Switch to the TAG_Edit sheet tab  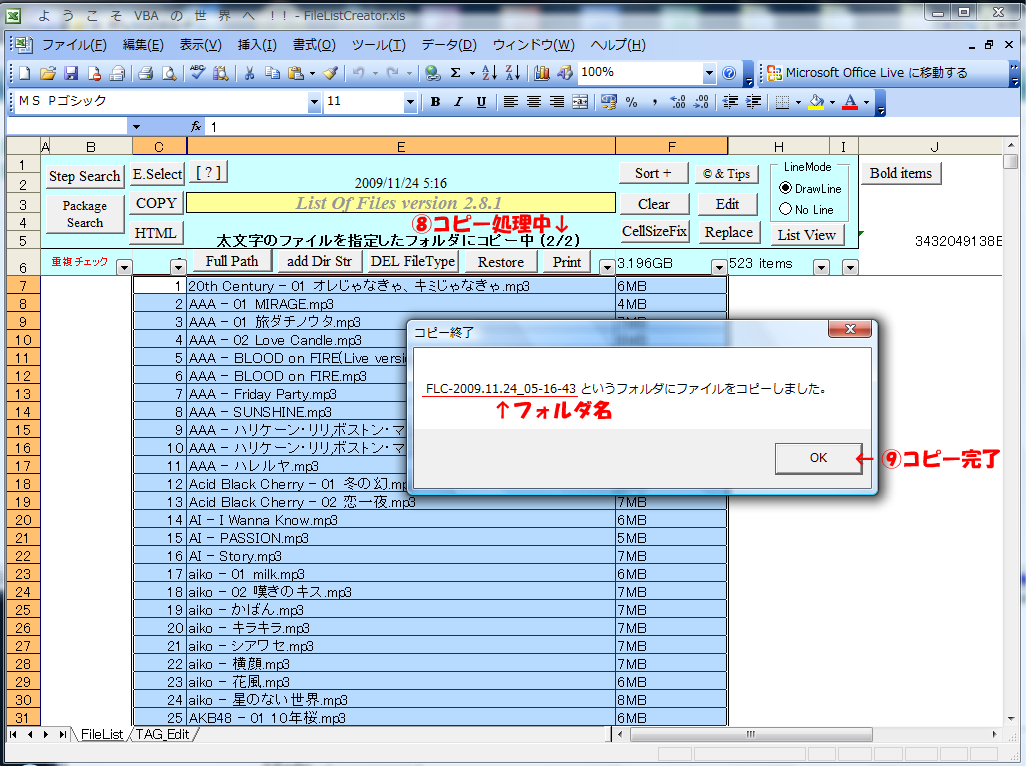pyautogui.click(x=162, y=735)
